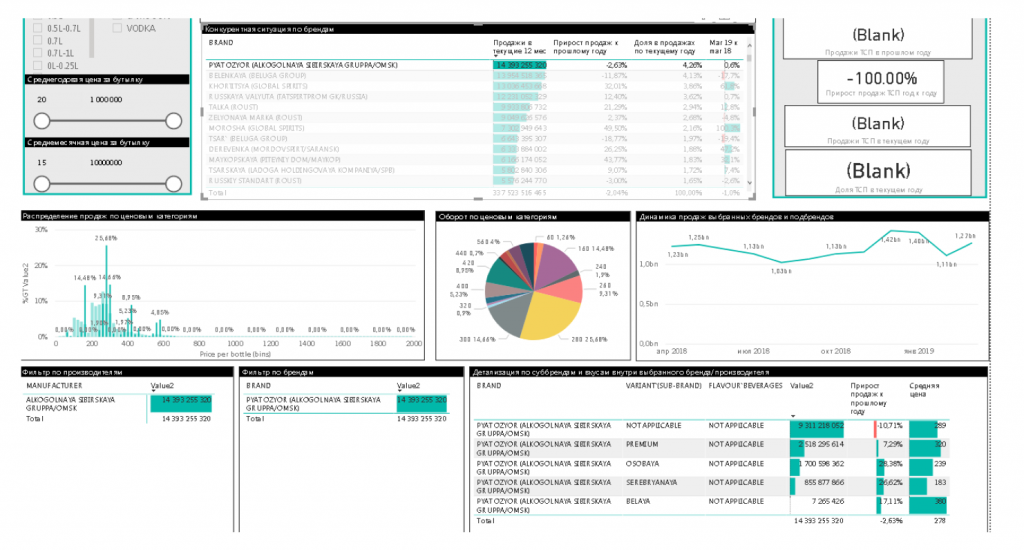This screenshot has width=1024, height=550.
Task: Sort MANUFACTURER column header
Action: coord(54,386)
